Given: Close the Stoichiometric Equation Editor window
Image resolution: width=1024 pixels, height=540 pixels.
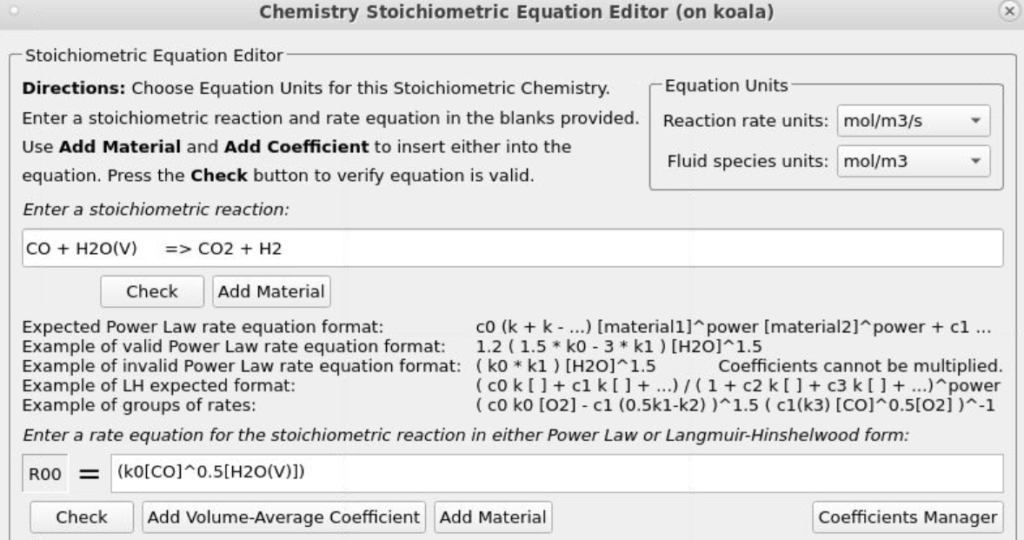Looking at the screenshot, I should point(1008,12).
